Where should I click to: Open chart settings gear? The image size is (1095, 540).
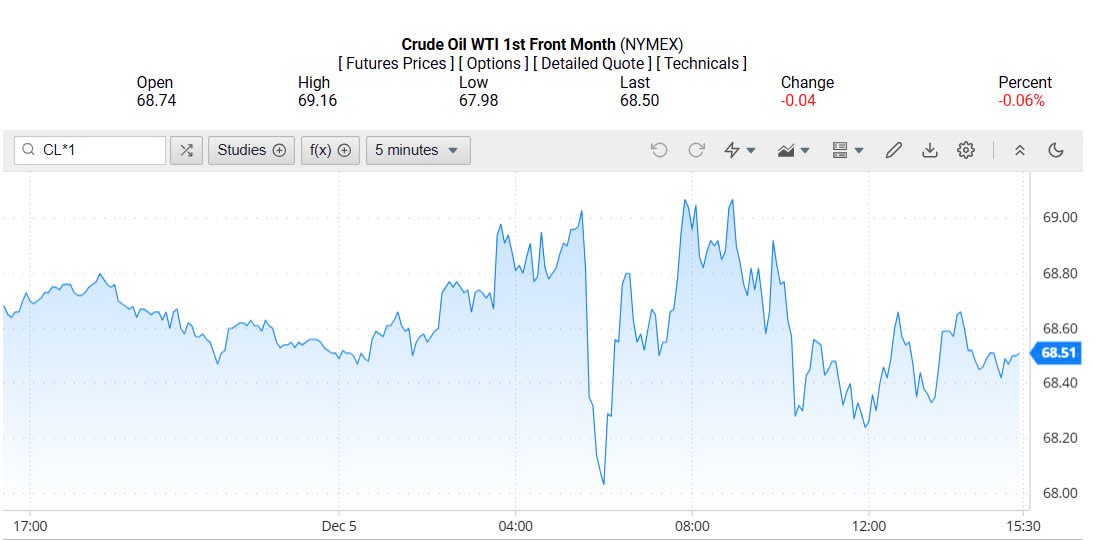coord(966,150)
